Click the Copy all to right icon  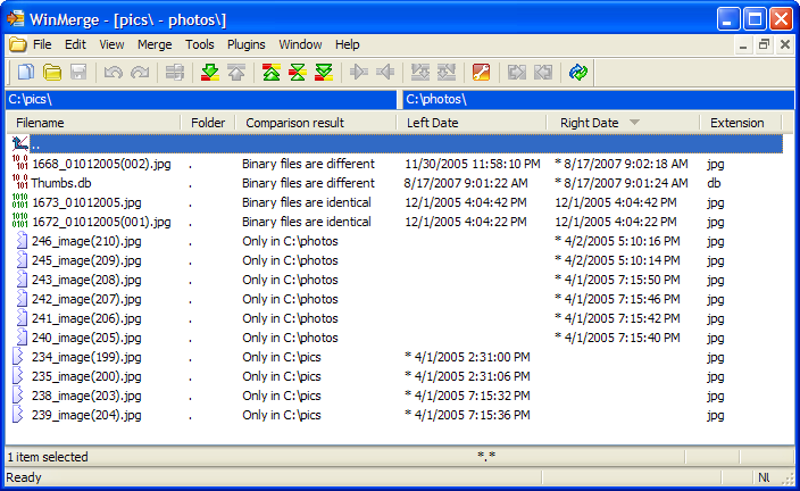coord(420,72)
